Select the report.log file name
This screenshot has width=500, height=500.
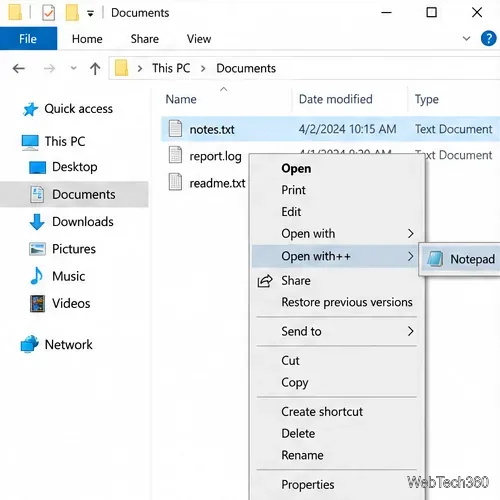[x=215, y=156]
